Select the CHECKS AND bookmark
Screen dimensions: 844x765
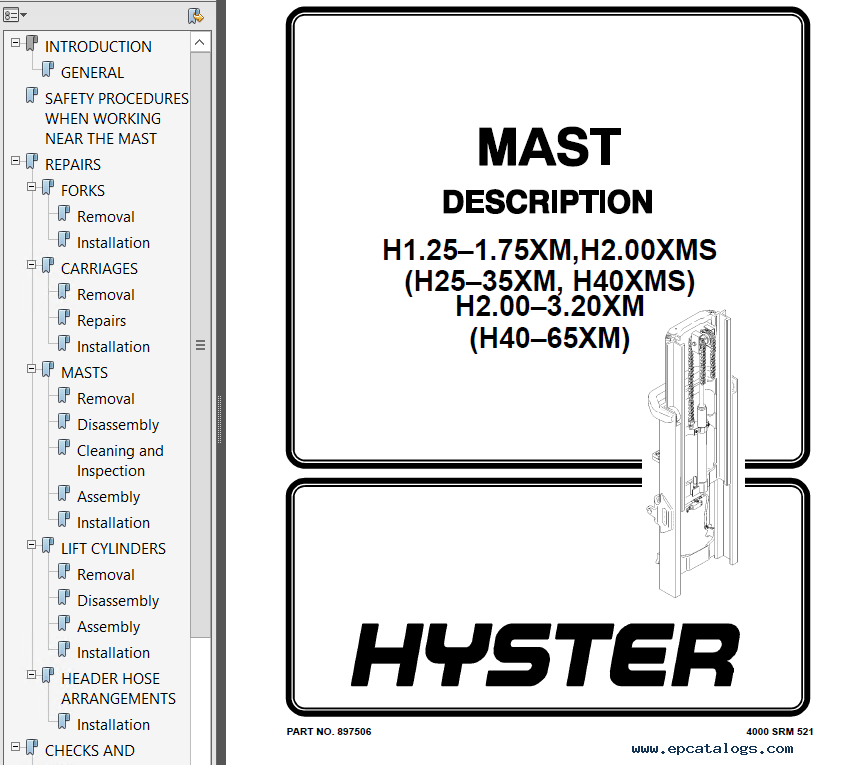coord(89,751)
